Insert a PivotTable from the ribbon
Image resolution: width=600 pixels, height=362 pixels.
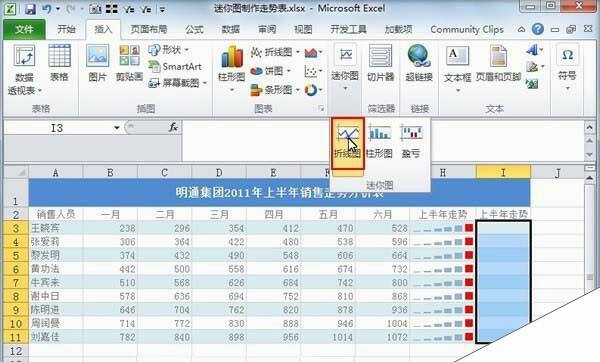coord(24,70)
